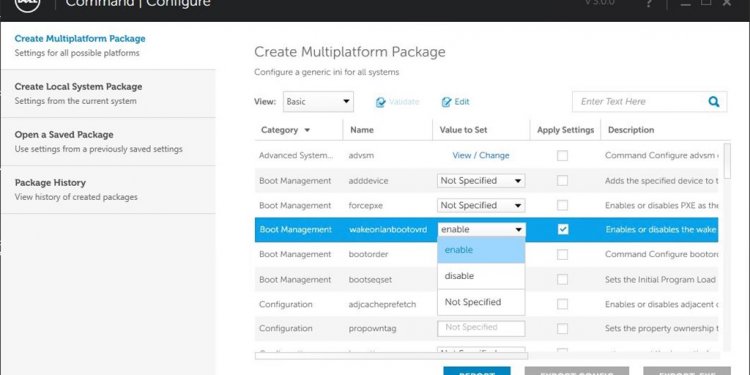Open Create Multiplatform Package section
The width and height of the screenshot is (750, 375).
coord(108,45)
